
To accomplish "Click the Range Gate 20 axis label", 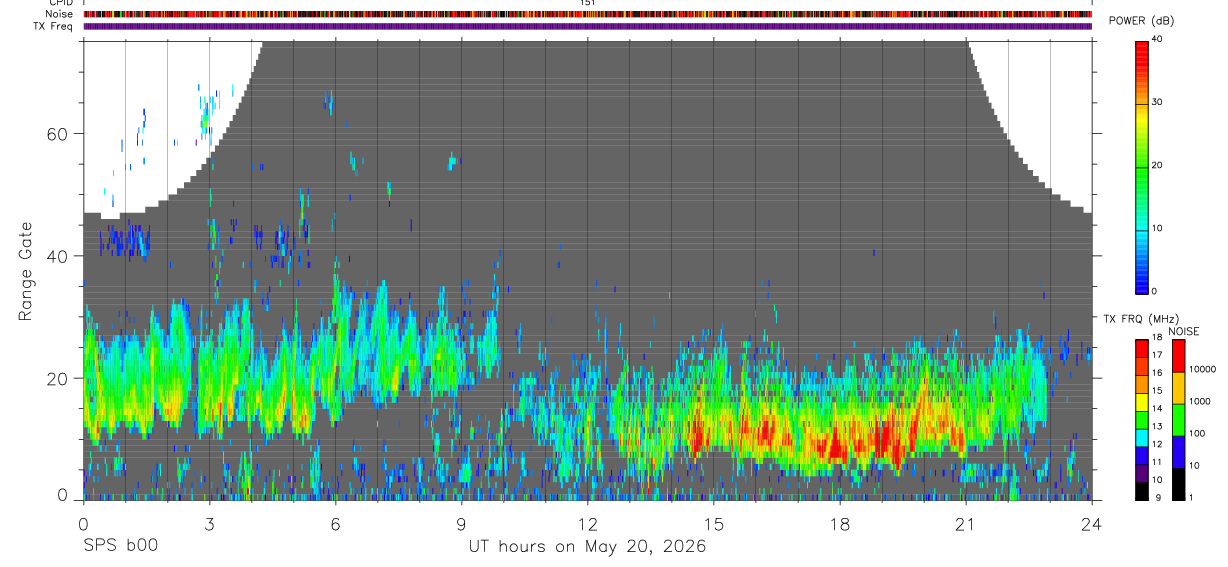I will [56, 378].
